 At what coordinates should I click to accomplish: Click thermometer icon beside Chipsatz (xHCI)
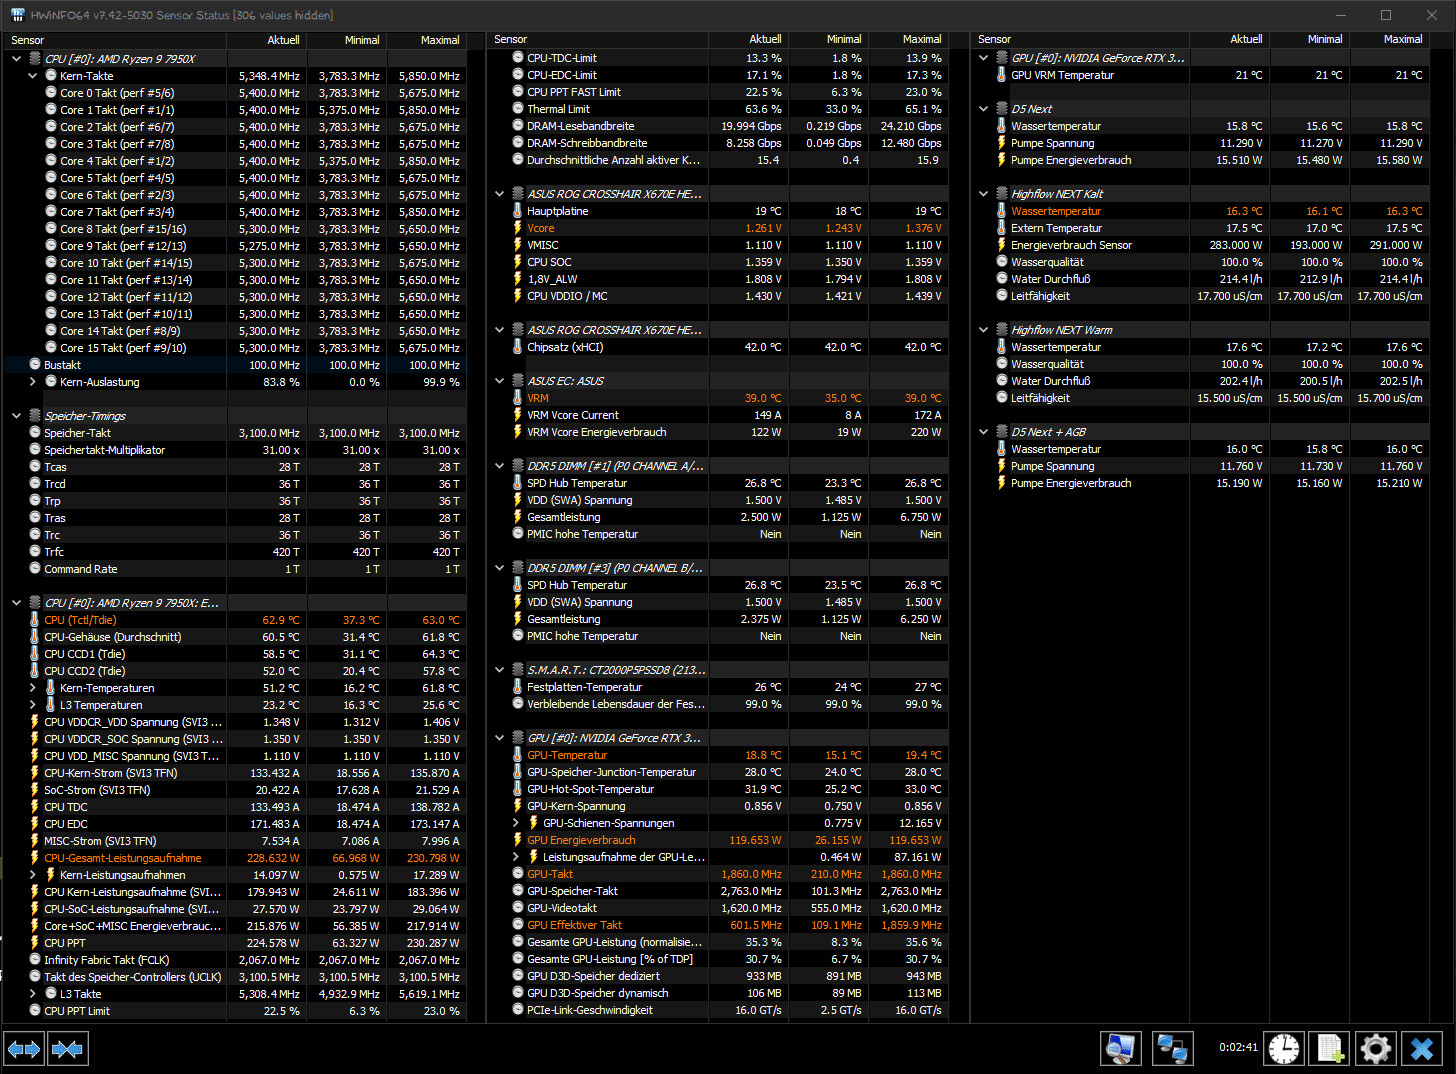coord(517,347)
